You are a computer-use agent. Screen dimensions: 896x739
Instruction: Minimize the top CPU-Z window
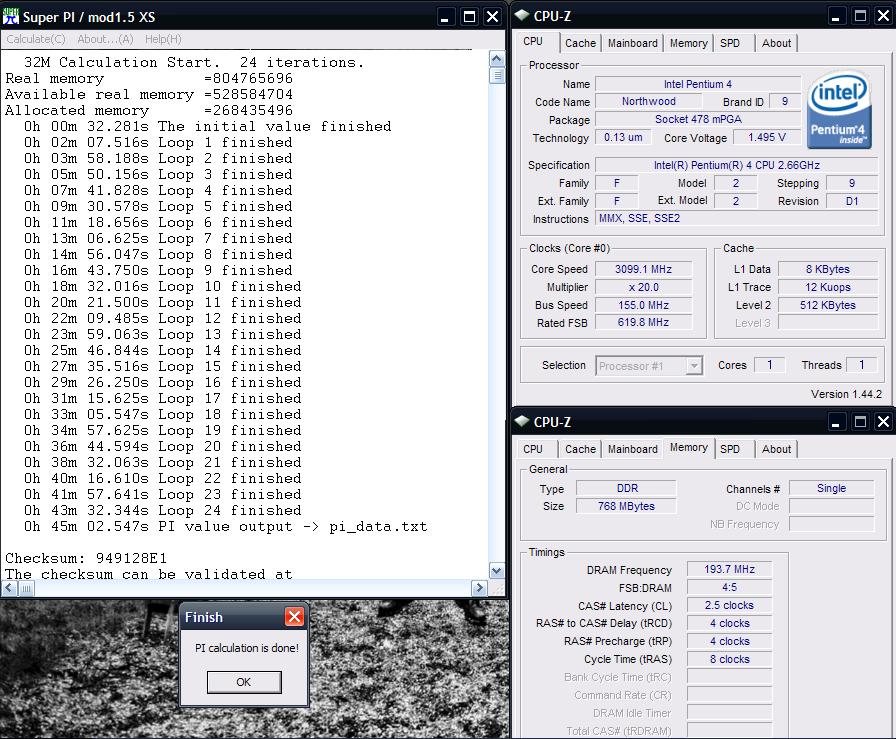(835, 16)
